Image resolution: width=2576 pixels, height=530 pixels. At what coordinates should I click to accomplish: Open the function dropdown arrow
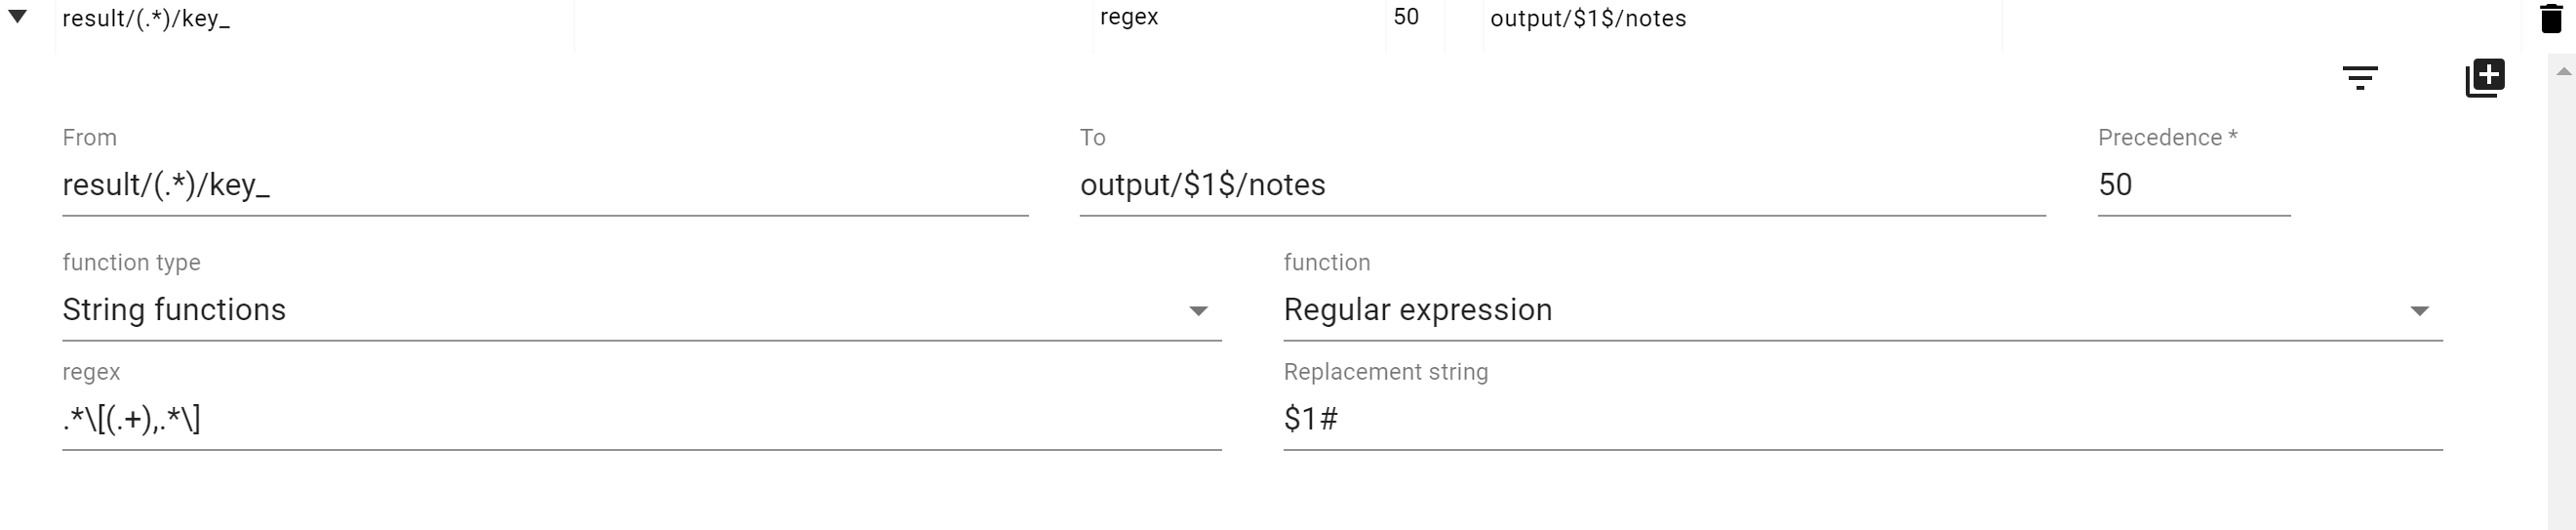(x=2419, y=311)
